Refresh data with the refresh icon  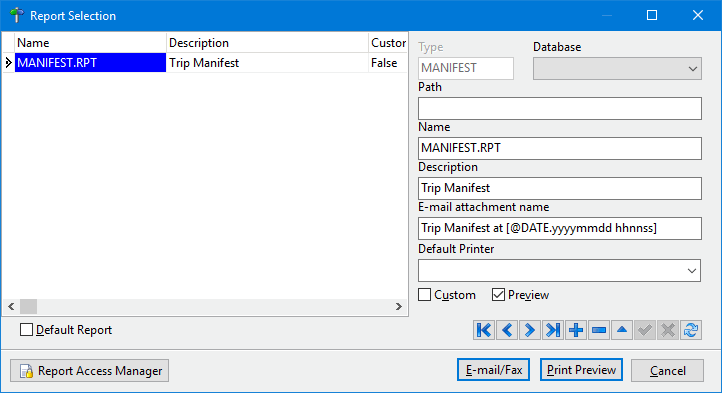[691, 330]
